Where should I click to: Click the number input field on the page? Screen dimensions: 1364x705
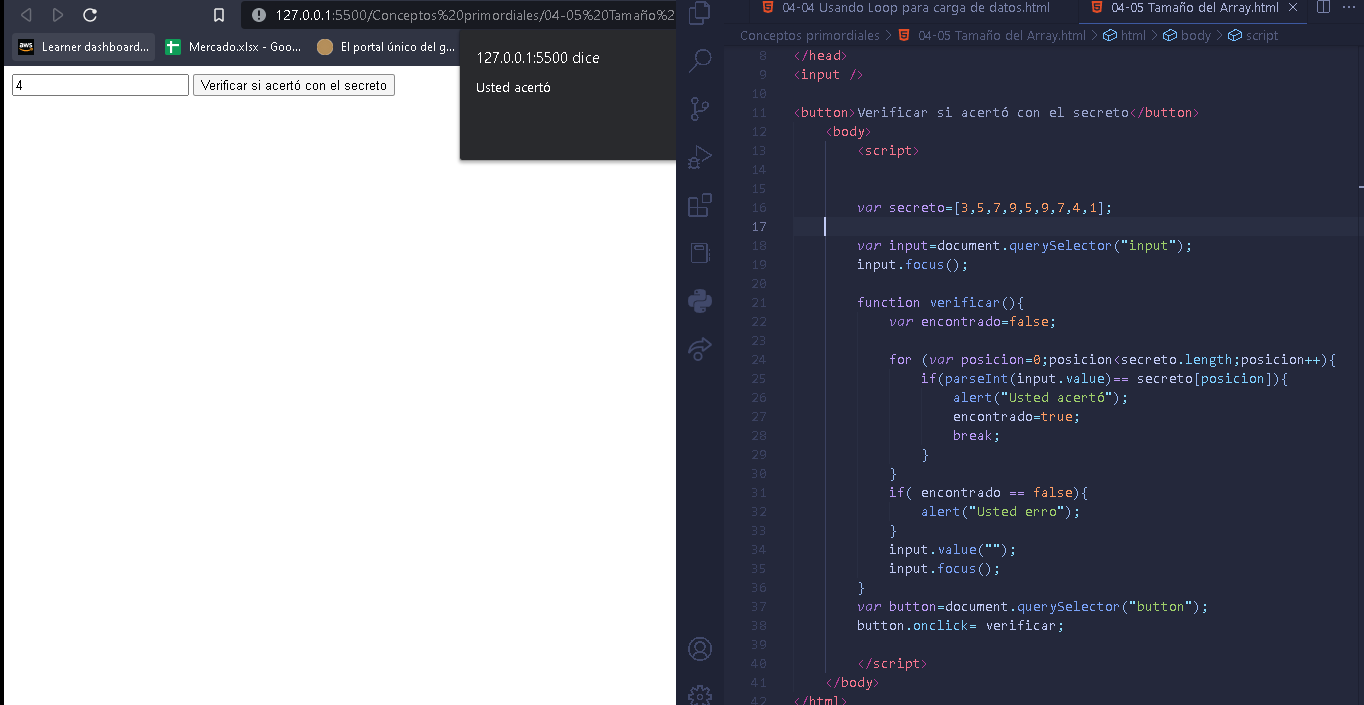click(x=100, y=86)
